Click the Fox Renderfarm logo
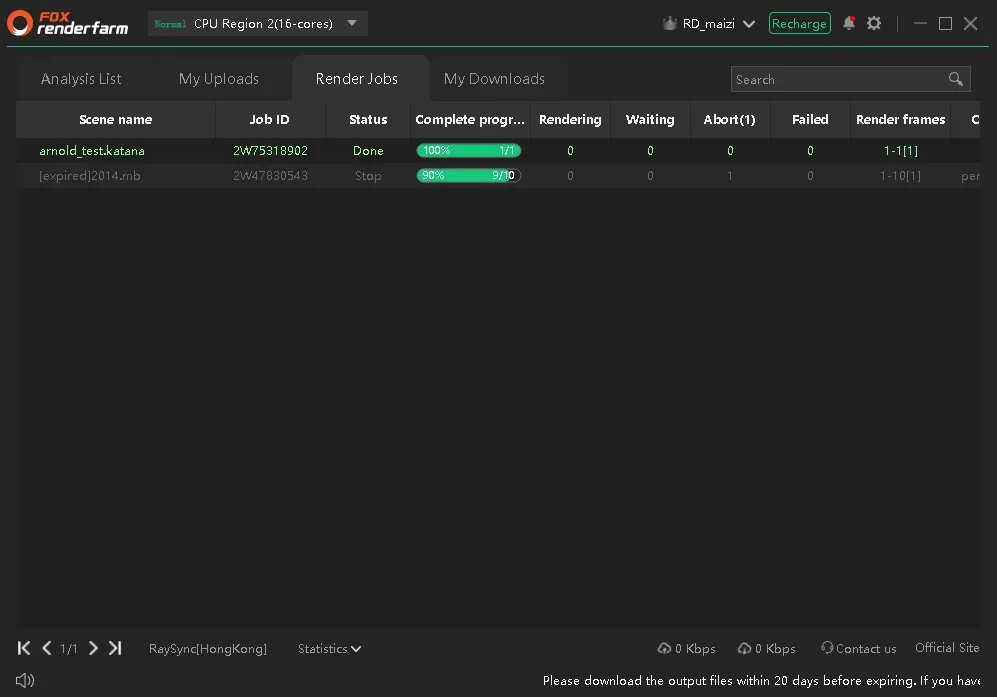997x697 pixels. click(x=67, y=23)
